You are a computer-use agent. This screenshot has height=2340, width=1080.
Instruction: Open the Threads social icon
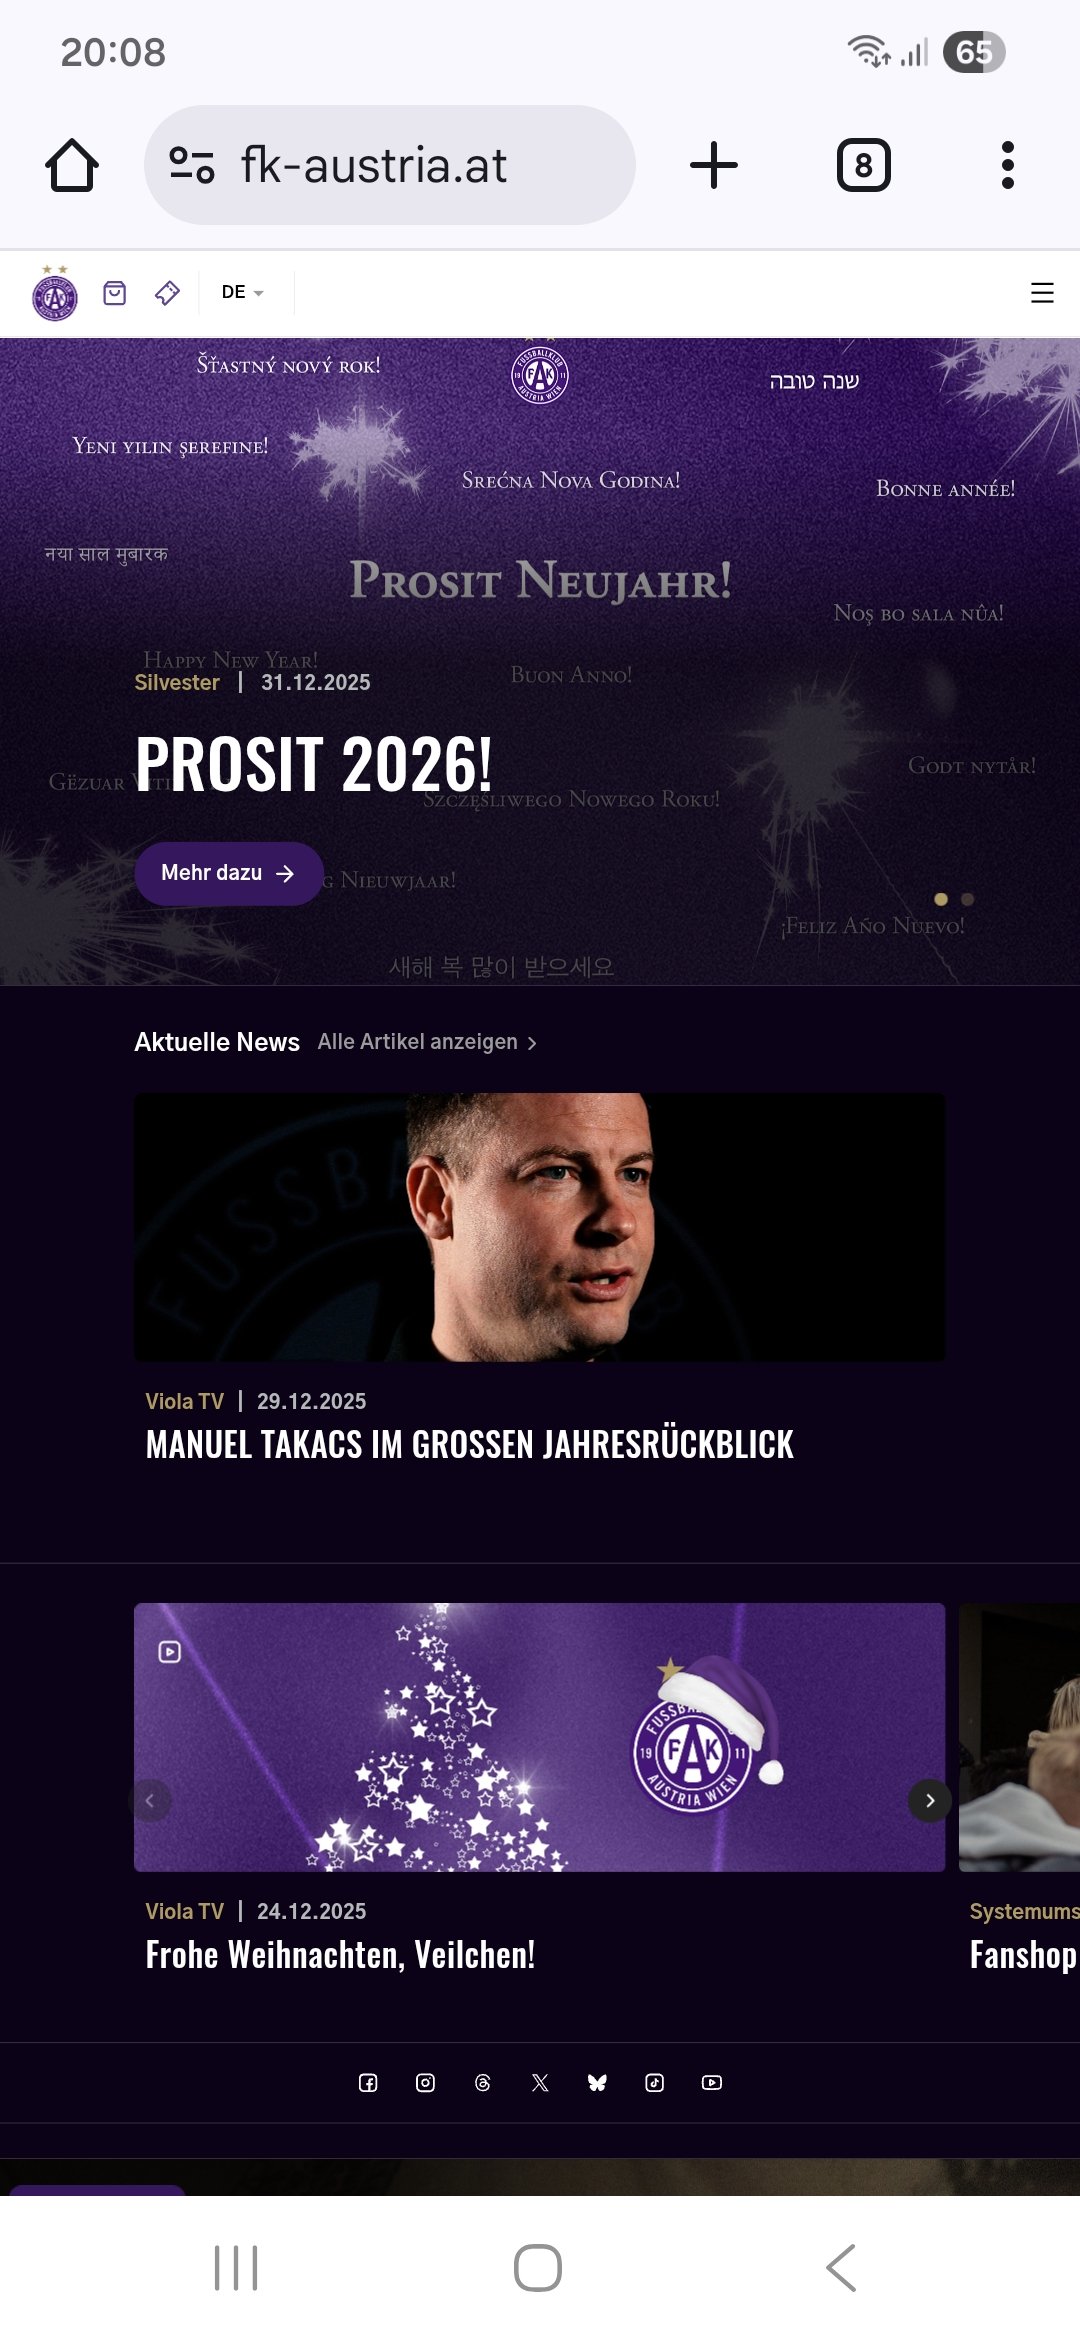(x=483, y=2082)
